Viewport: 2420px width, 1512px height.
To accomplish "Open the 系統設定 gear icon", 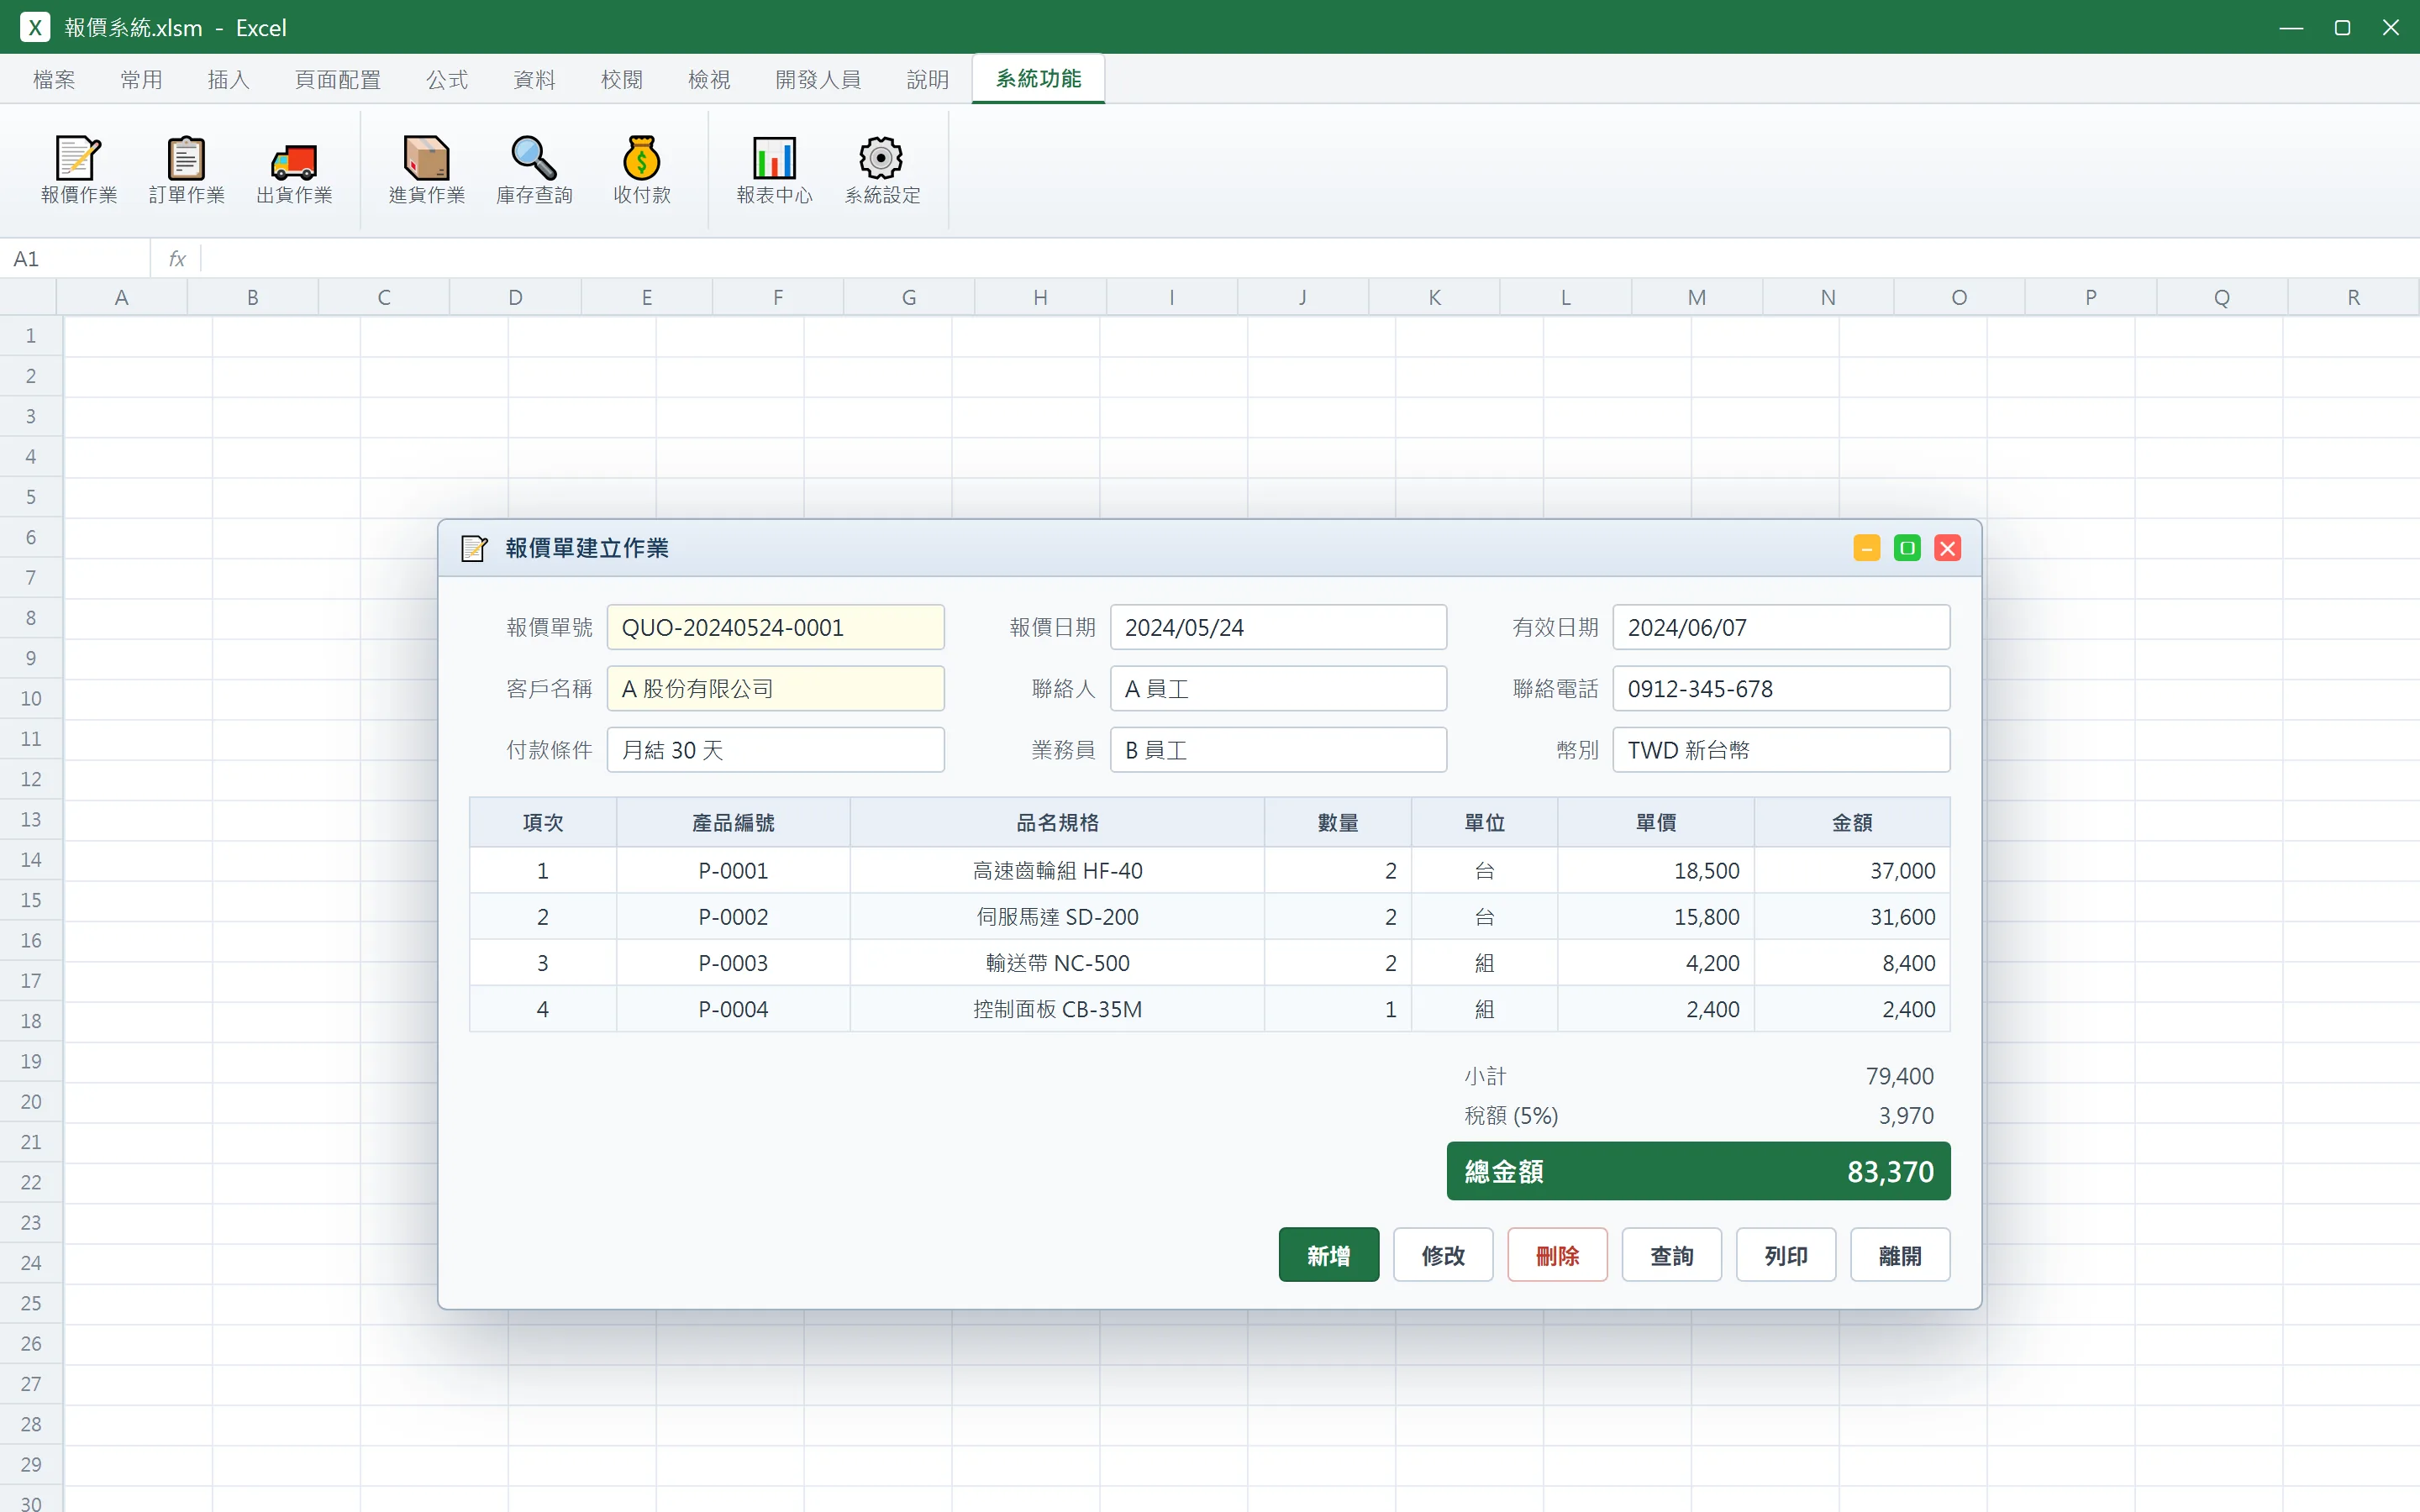I will 882,170.
